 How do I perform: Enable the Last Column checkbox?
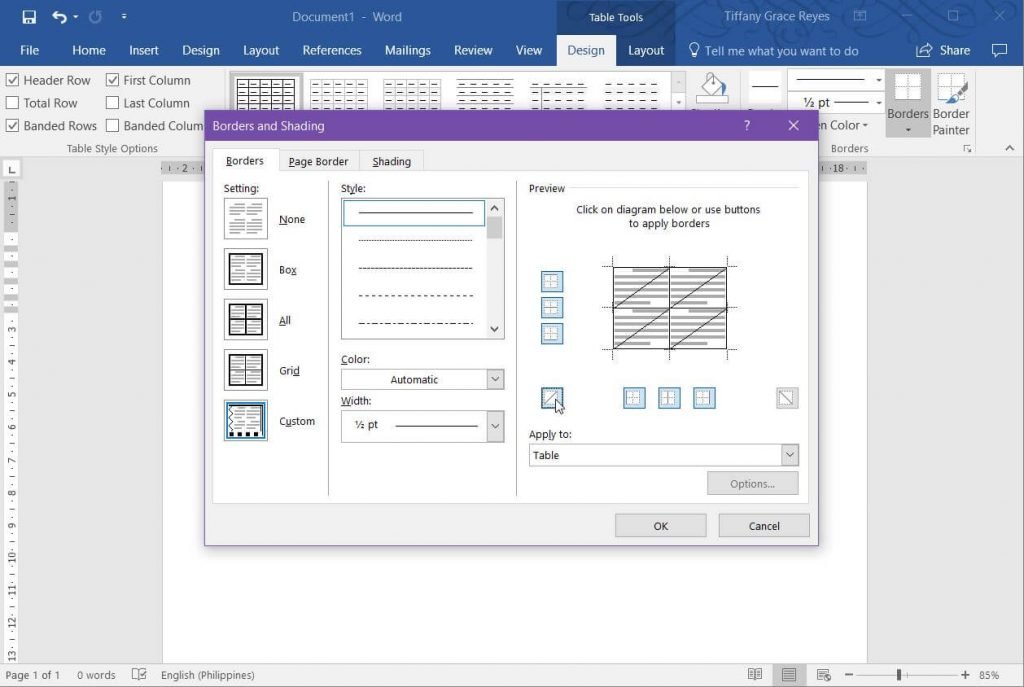coord(113,103)
